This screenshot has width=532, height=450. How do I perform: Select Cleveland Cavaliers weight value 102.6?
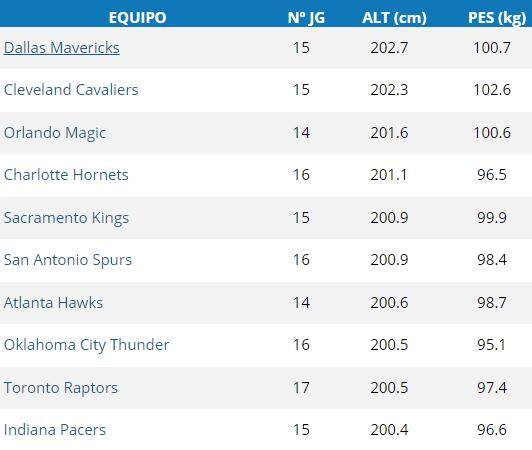coord(492,90)
